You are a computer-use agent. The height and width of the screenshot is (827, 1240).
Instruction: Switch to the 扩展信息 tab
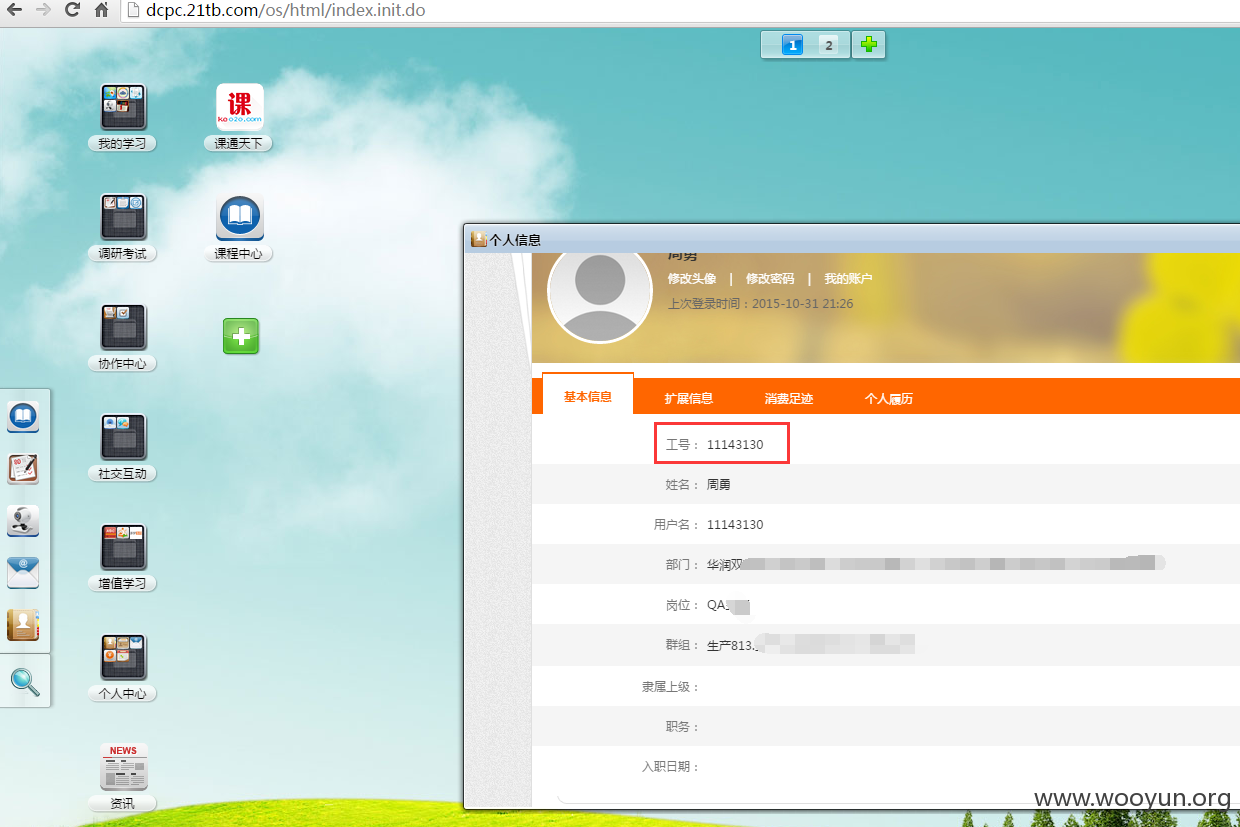(689, 398)
